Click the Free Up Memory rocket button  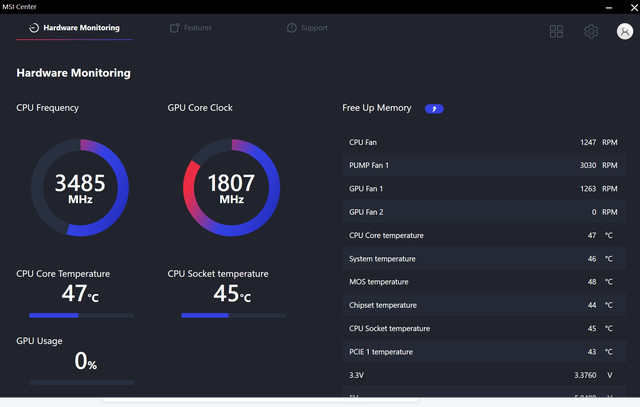(x=434, y=109)
